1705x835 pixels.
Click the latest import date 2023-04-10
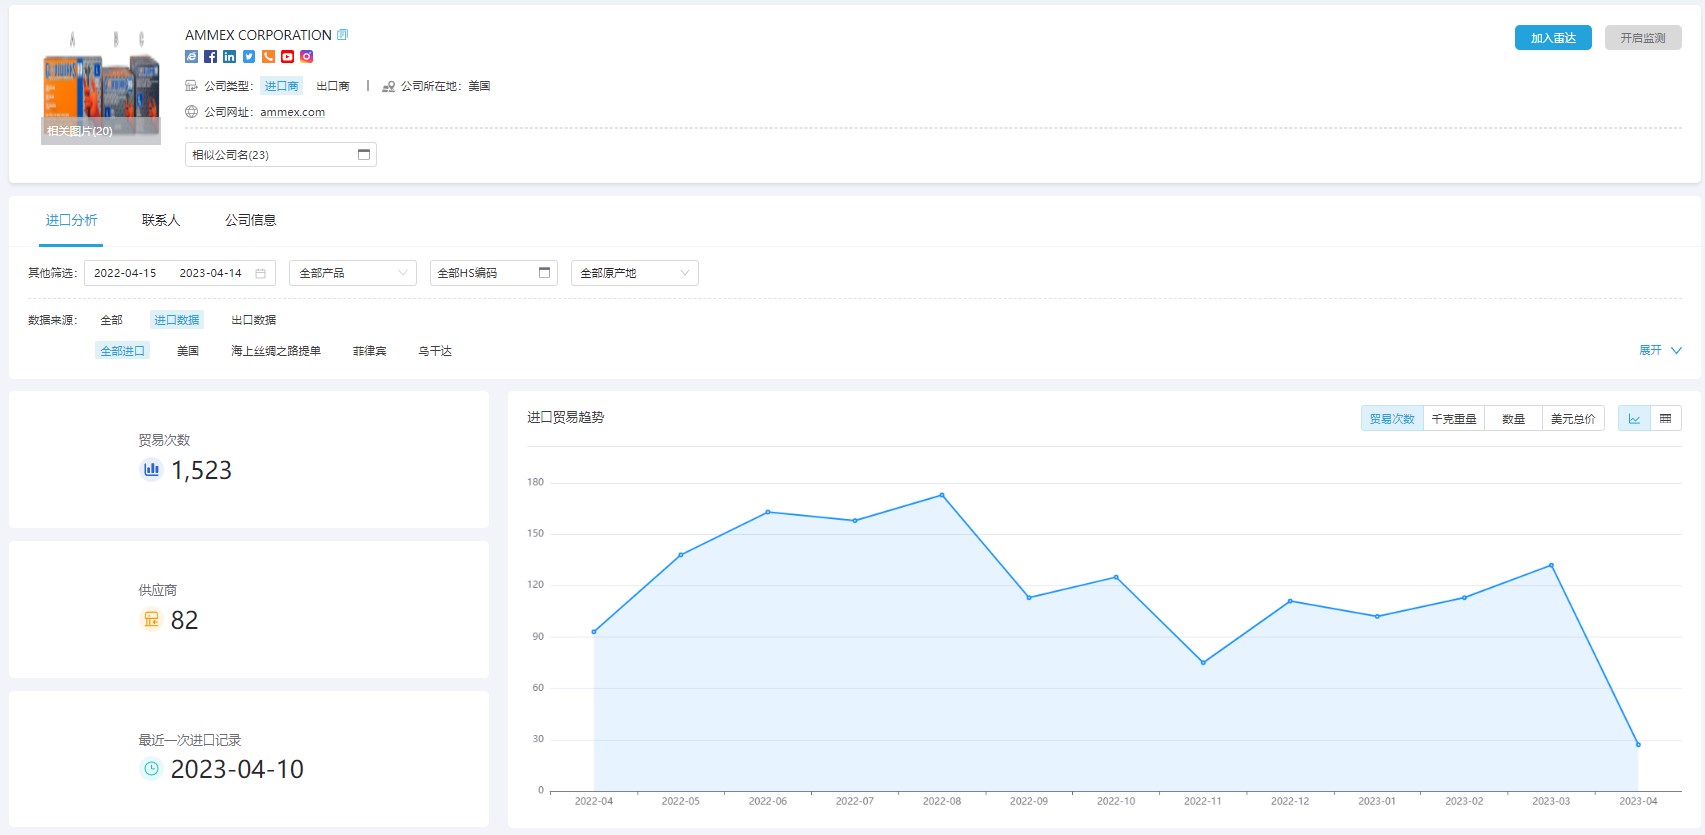pyautogui.click(x=237, y=769)
